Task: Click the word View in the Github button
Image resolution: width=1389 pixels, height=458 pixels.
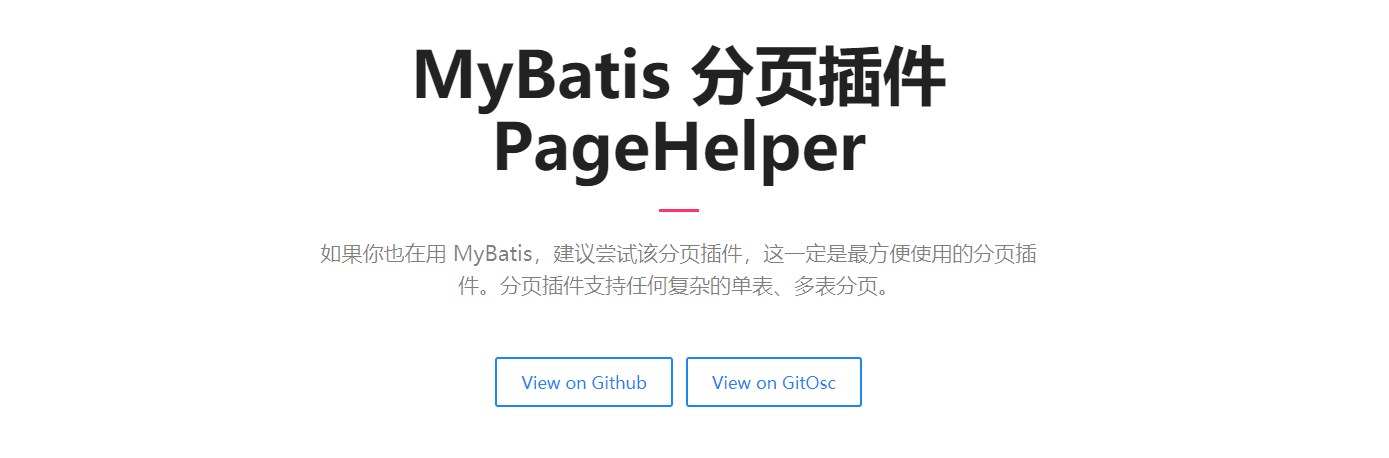Action: 540,382
